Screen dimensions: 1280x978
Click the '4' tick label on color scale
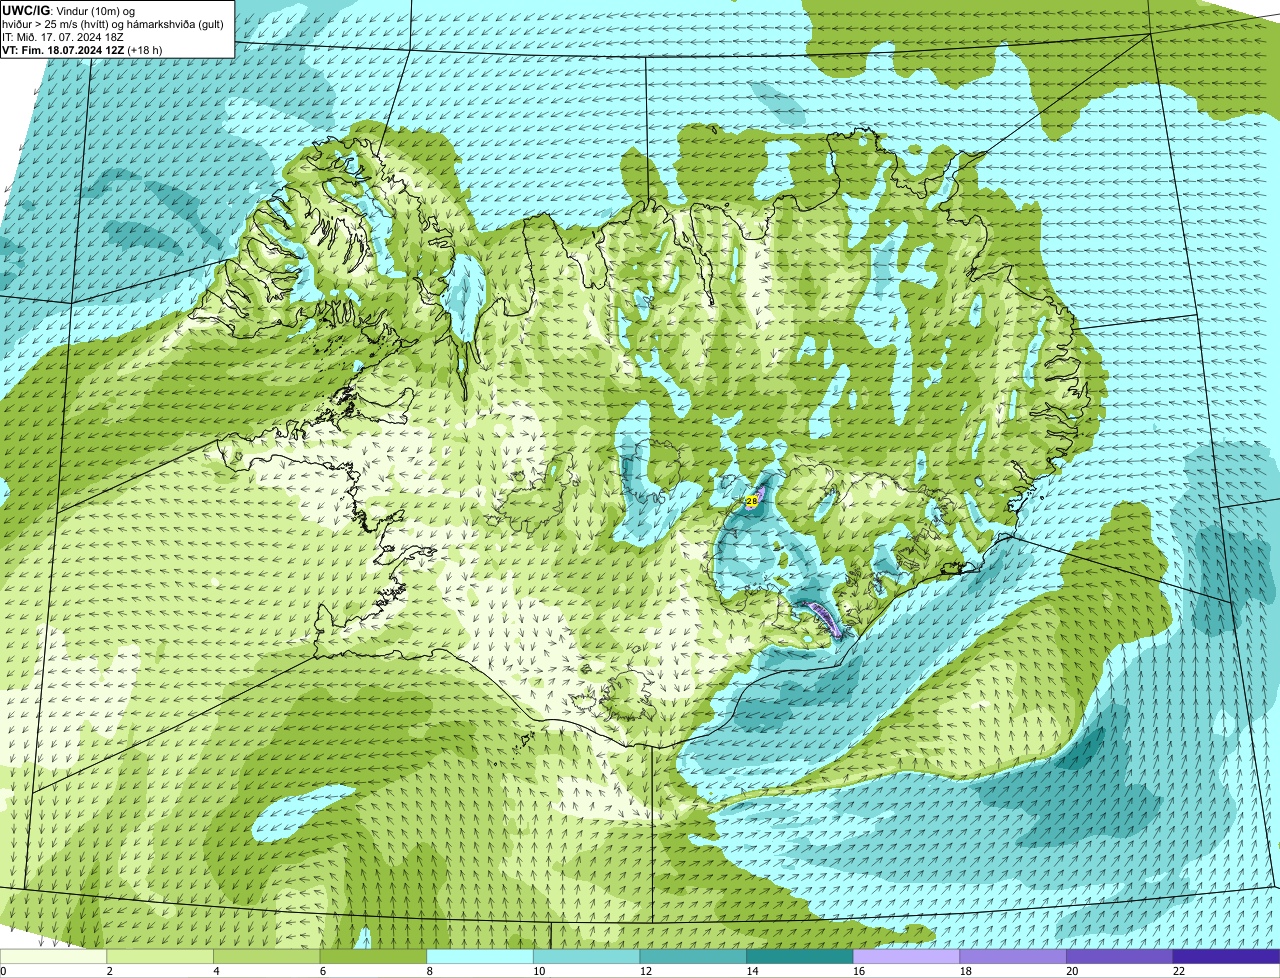click(216, 971)
